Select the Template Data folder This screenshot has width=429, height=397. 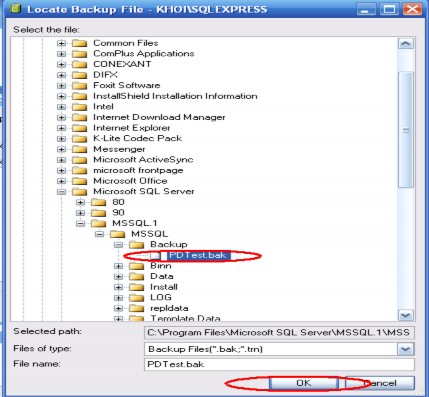(185, 318)
